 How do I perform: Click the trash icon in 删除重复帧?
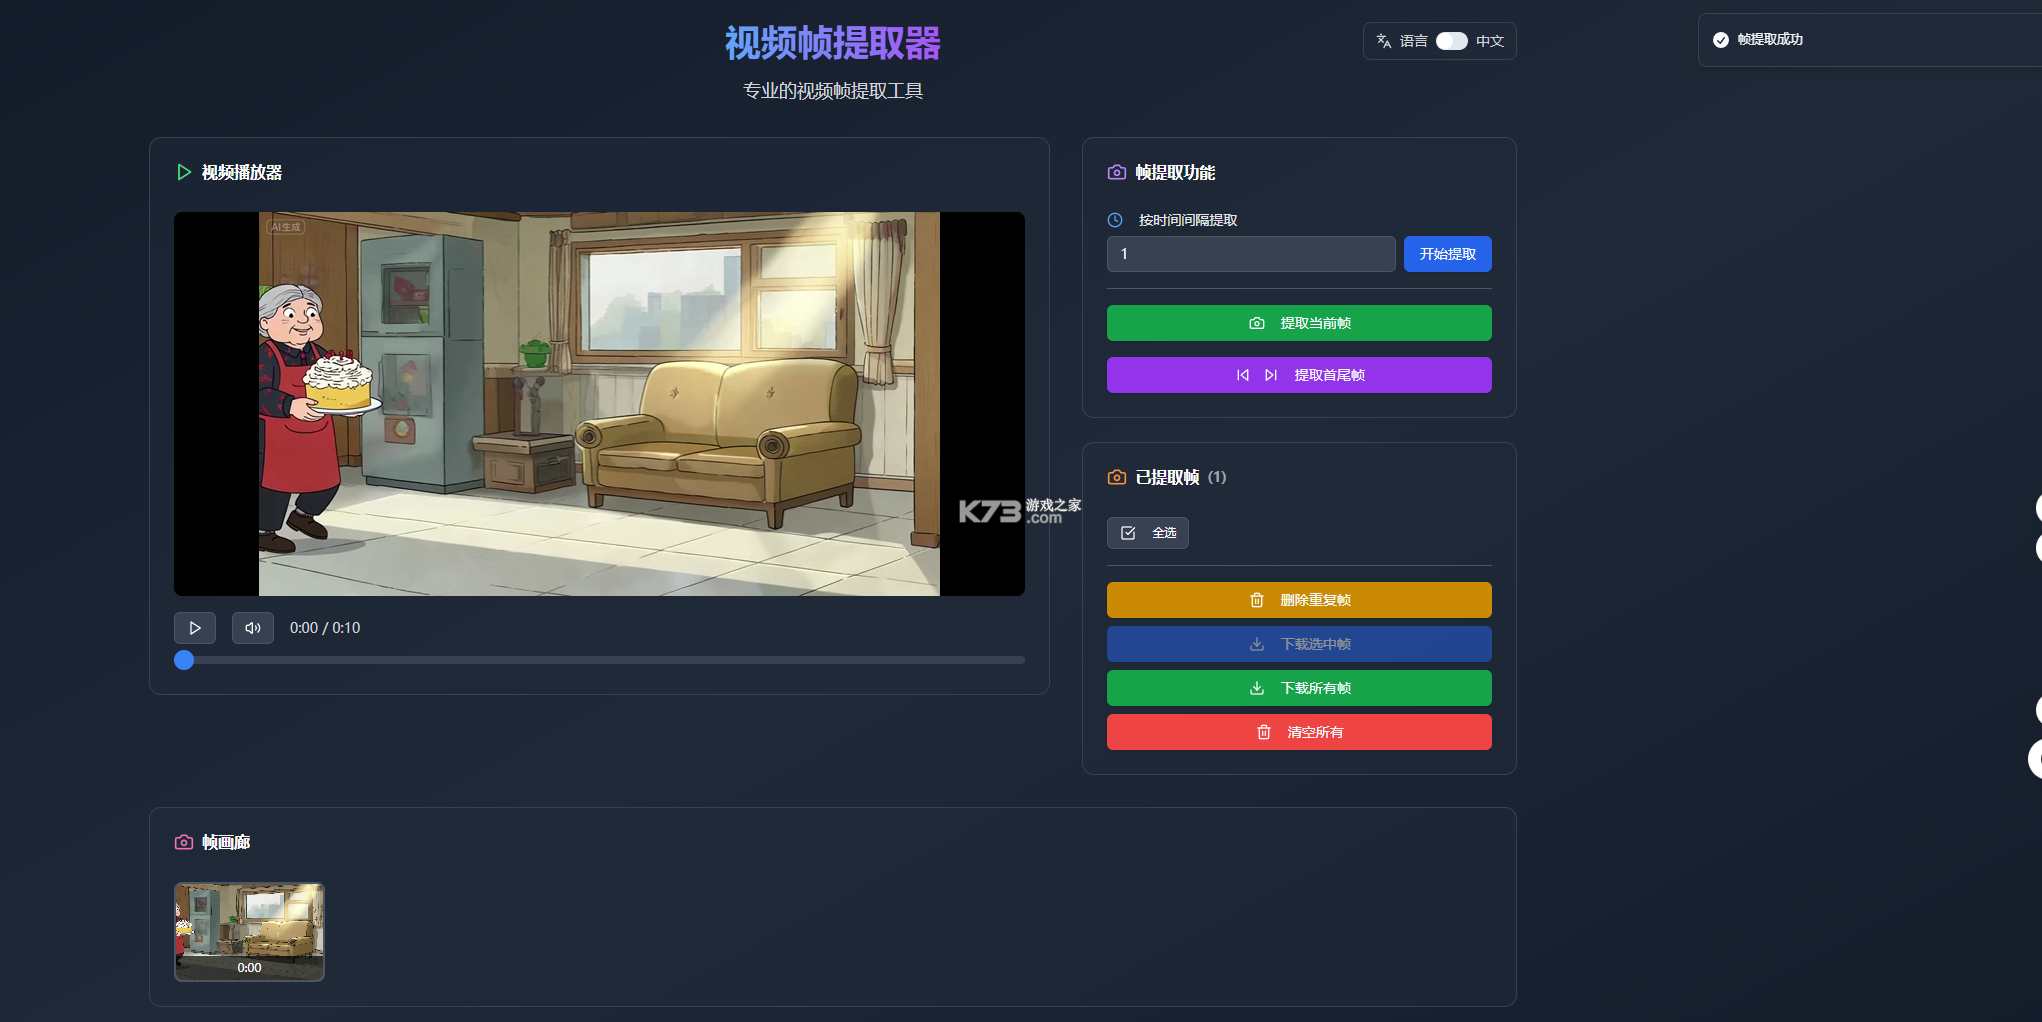point(1257,600)
